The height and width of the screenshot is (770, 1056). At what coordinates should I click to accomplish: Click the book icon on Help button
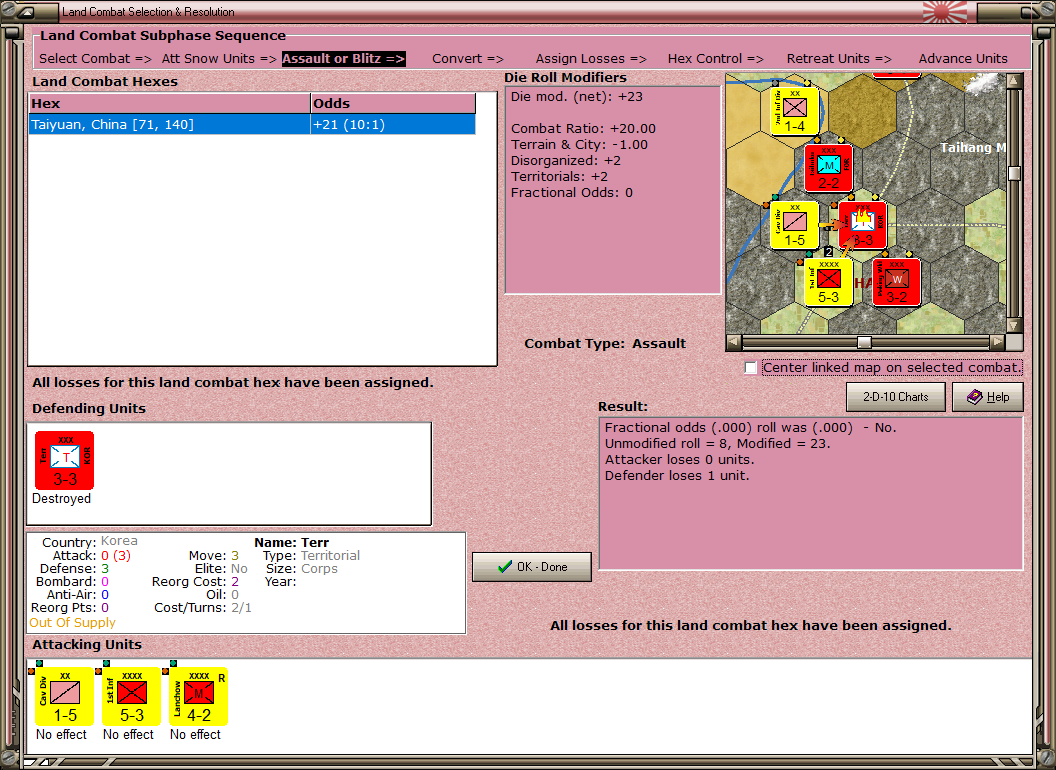click(x=975, y=397)
